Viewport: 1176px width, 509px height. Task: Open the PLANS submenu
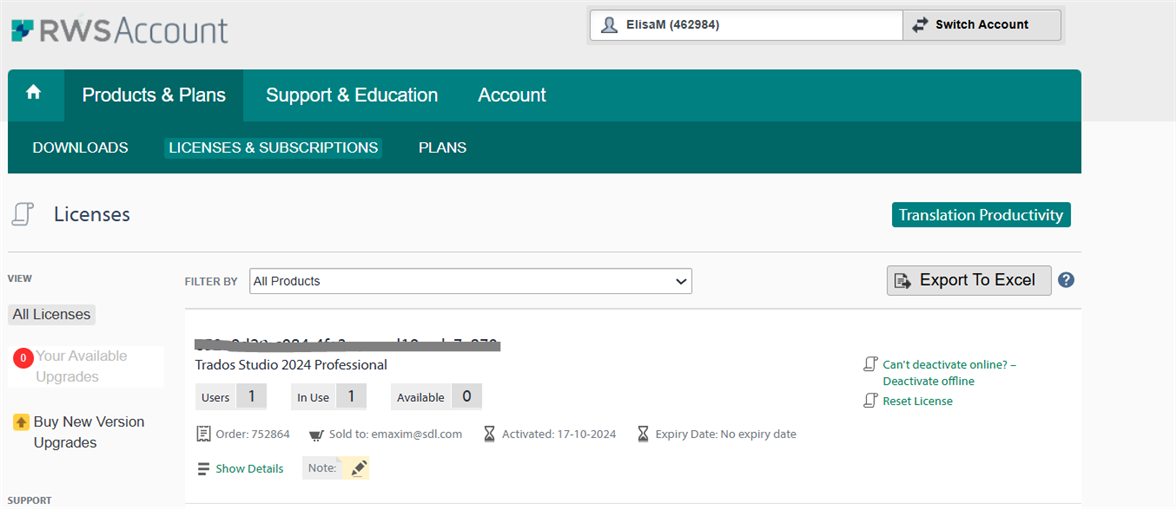coord(442,148)
